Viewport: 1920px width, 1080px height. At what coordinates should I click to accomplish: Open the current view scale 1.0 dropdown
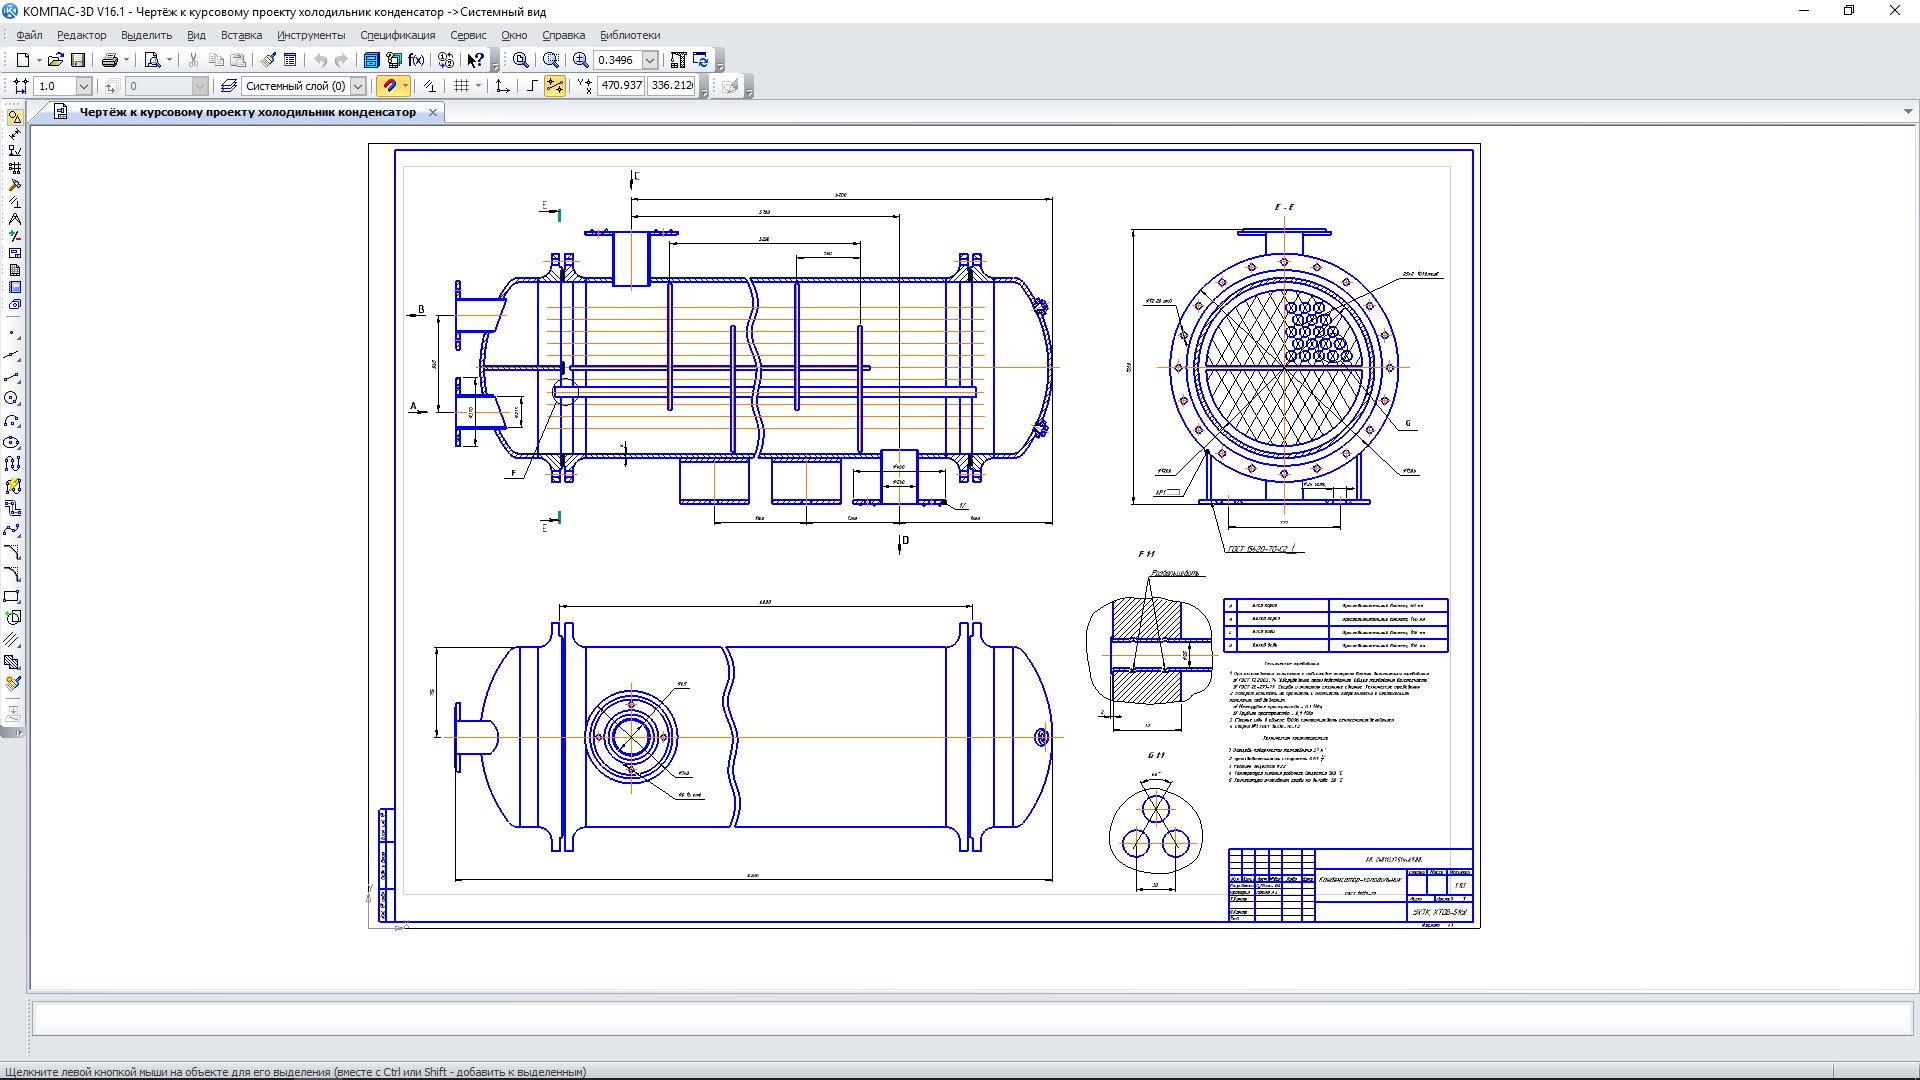tap(84, 86)
